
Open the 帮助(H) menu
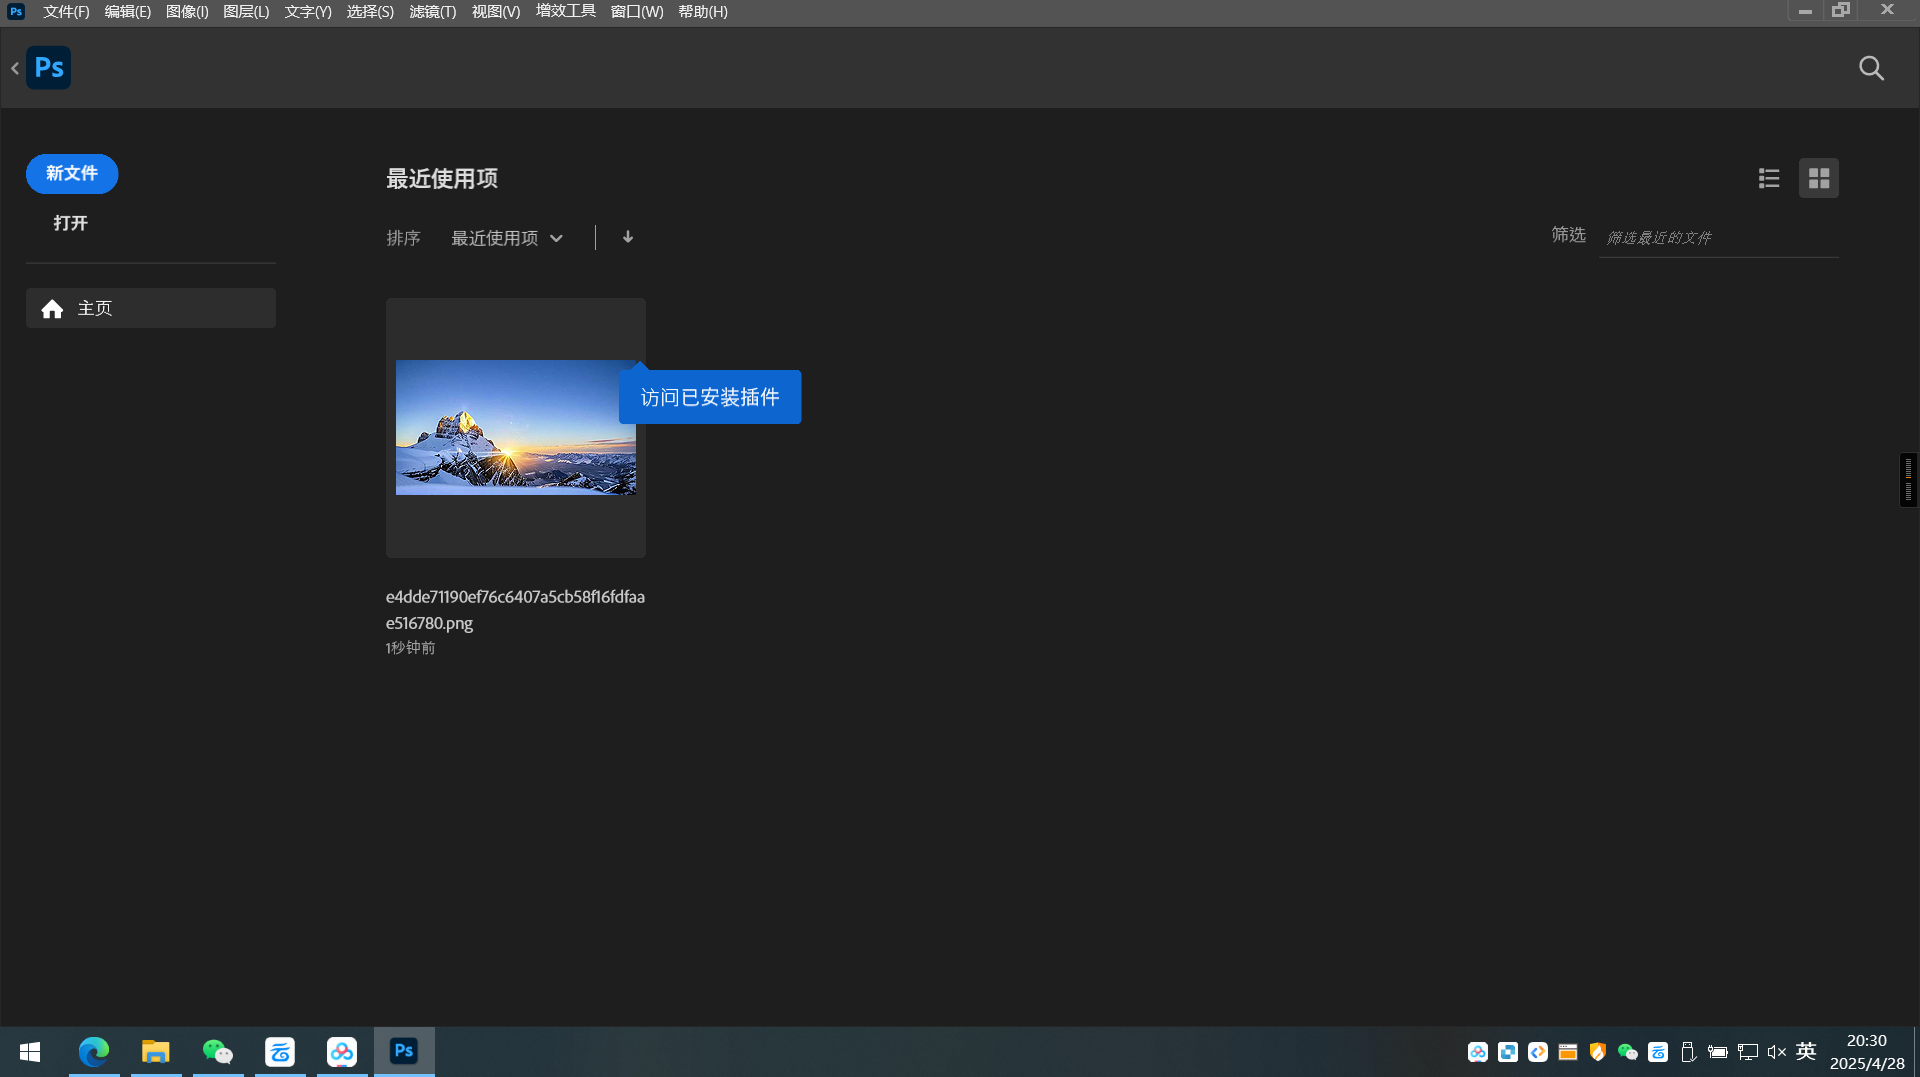click(703, 12)
